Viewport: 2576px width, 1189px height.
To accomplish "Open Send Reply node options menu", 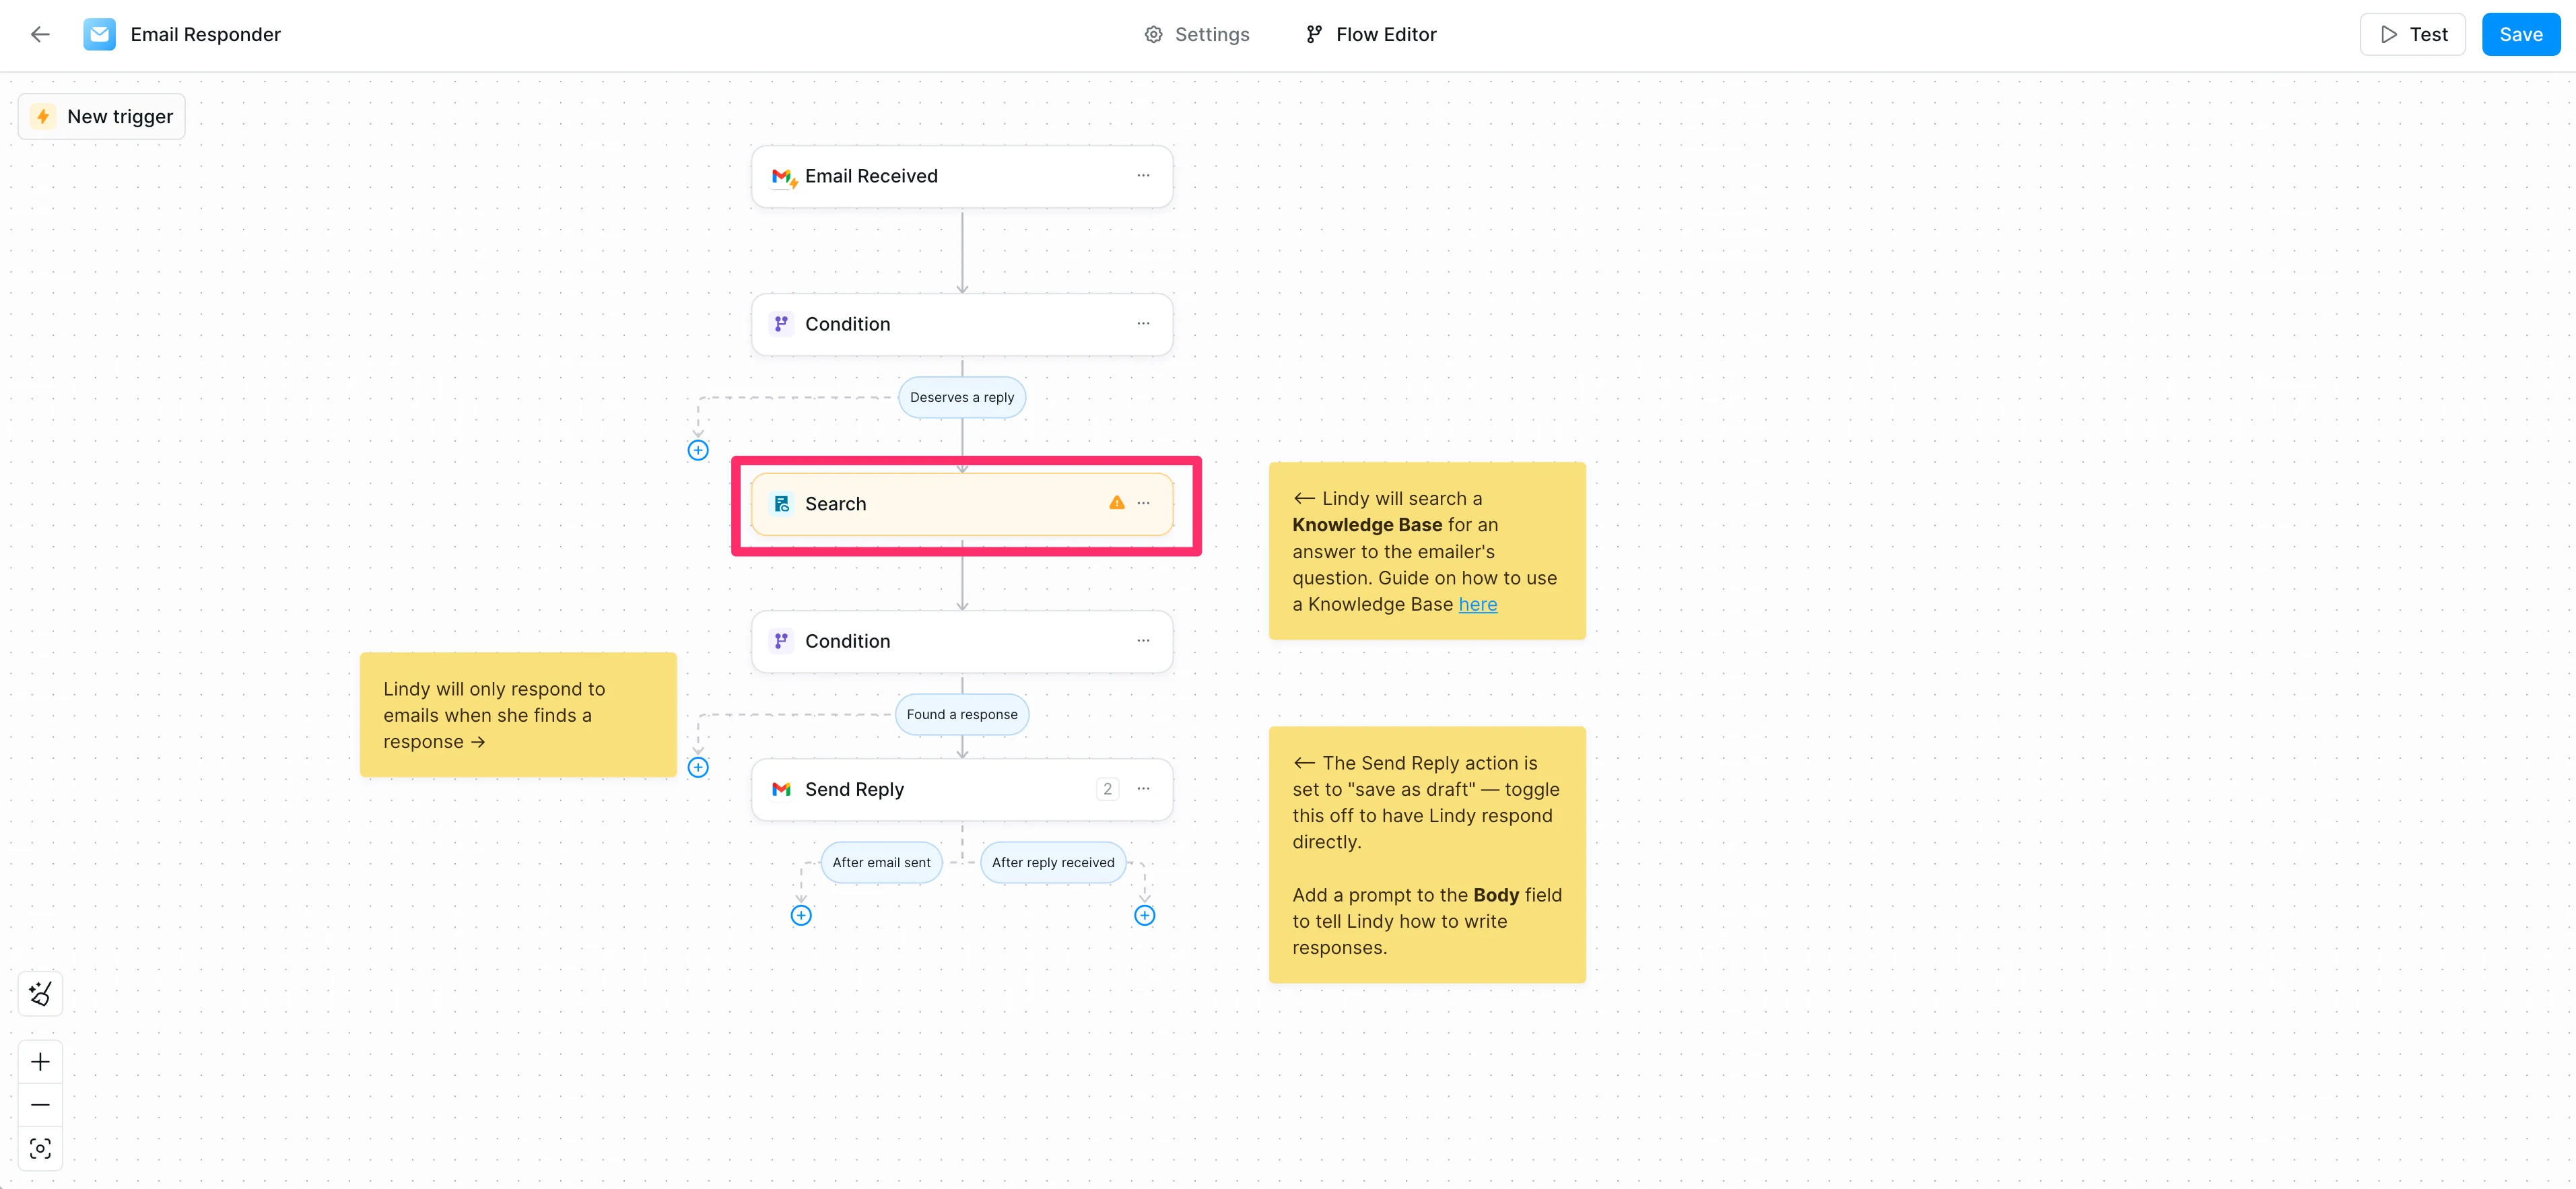I will (1143, 789).
